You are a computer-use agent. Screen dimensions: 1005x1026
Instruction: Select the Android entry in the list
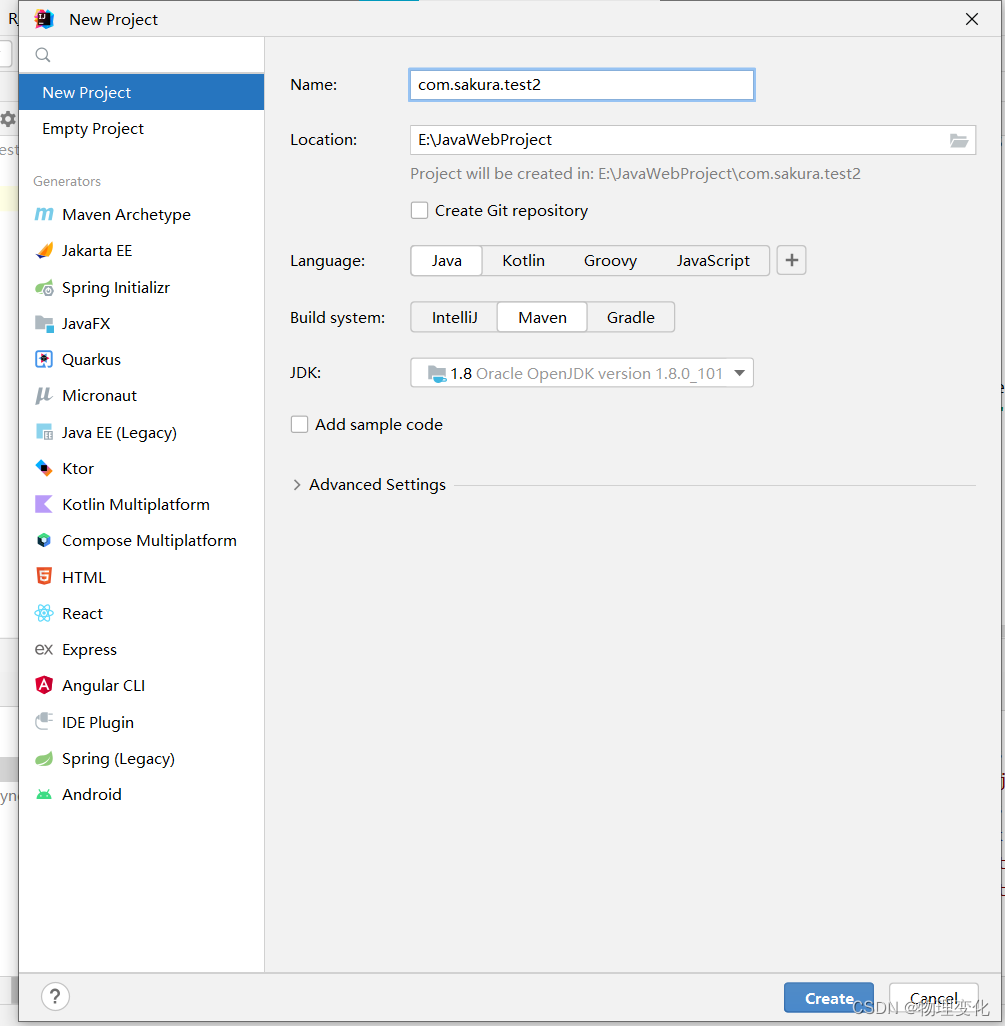(x=141, y=794)
